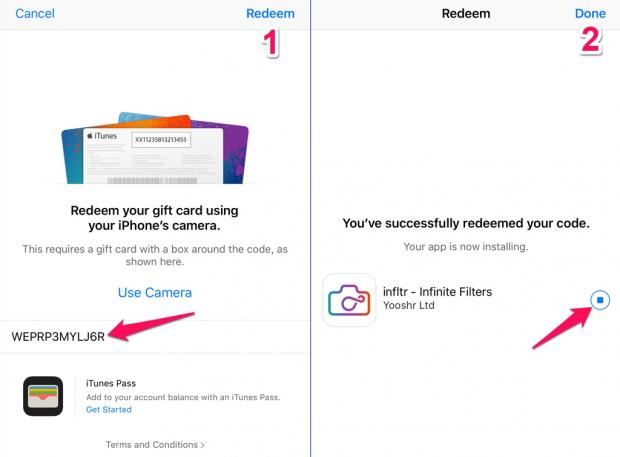
Task: Click the WEPRP3MYLJ6R code field
Action: pyautogui.click(x=155, y=337)
